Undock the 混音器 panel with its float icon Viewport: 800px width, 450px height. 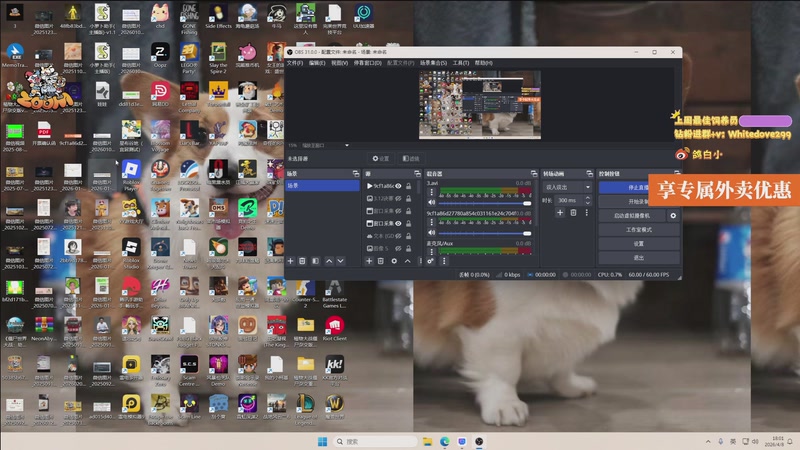tap(534, 174)
